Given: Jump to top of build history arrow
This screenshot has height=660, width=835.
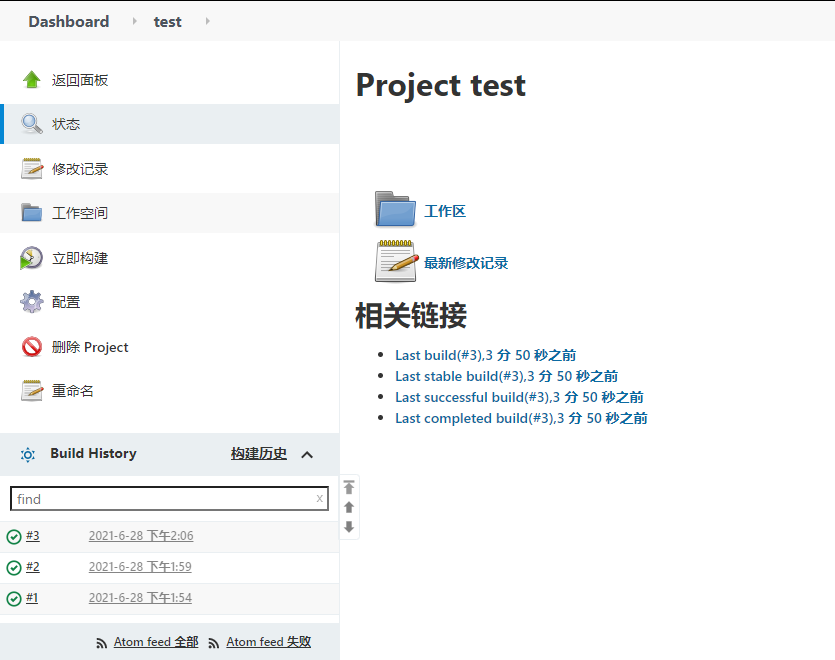Looking at the screenshot, I should (349, 487).
